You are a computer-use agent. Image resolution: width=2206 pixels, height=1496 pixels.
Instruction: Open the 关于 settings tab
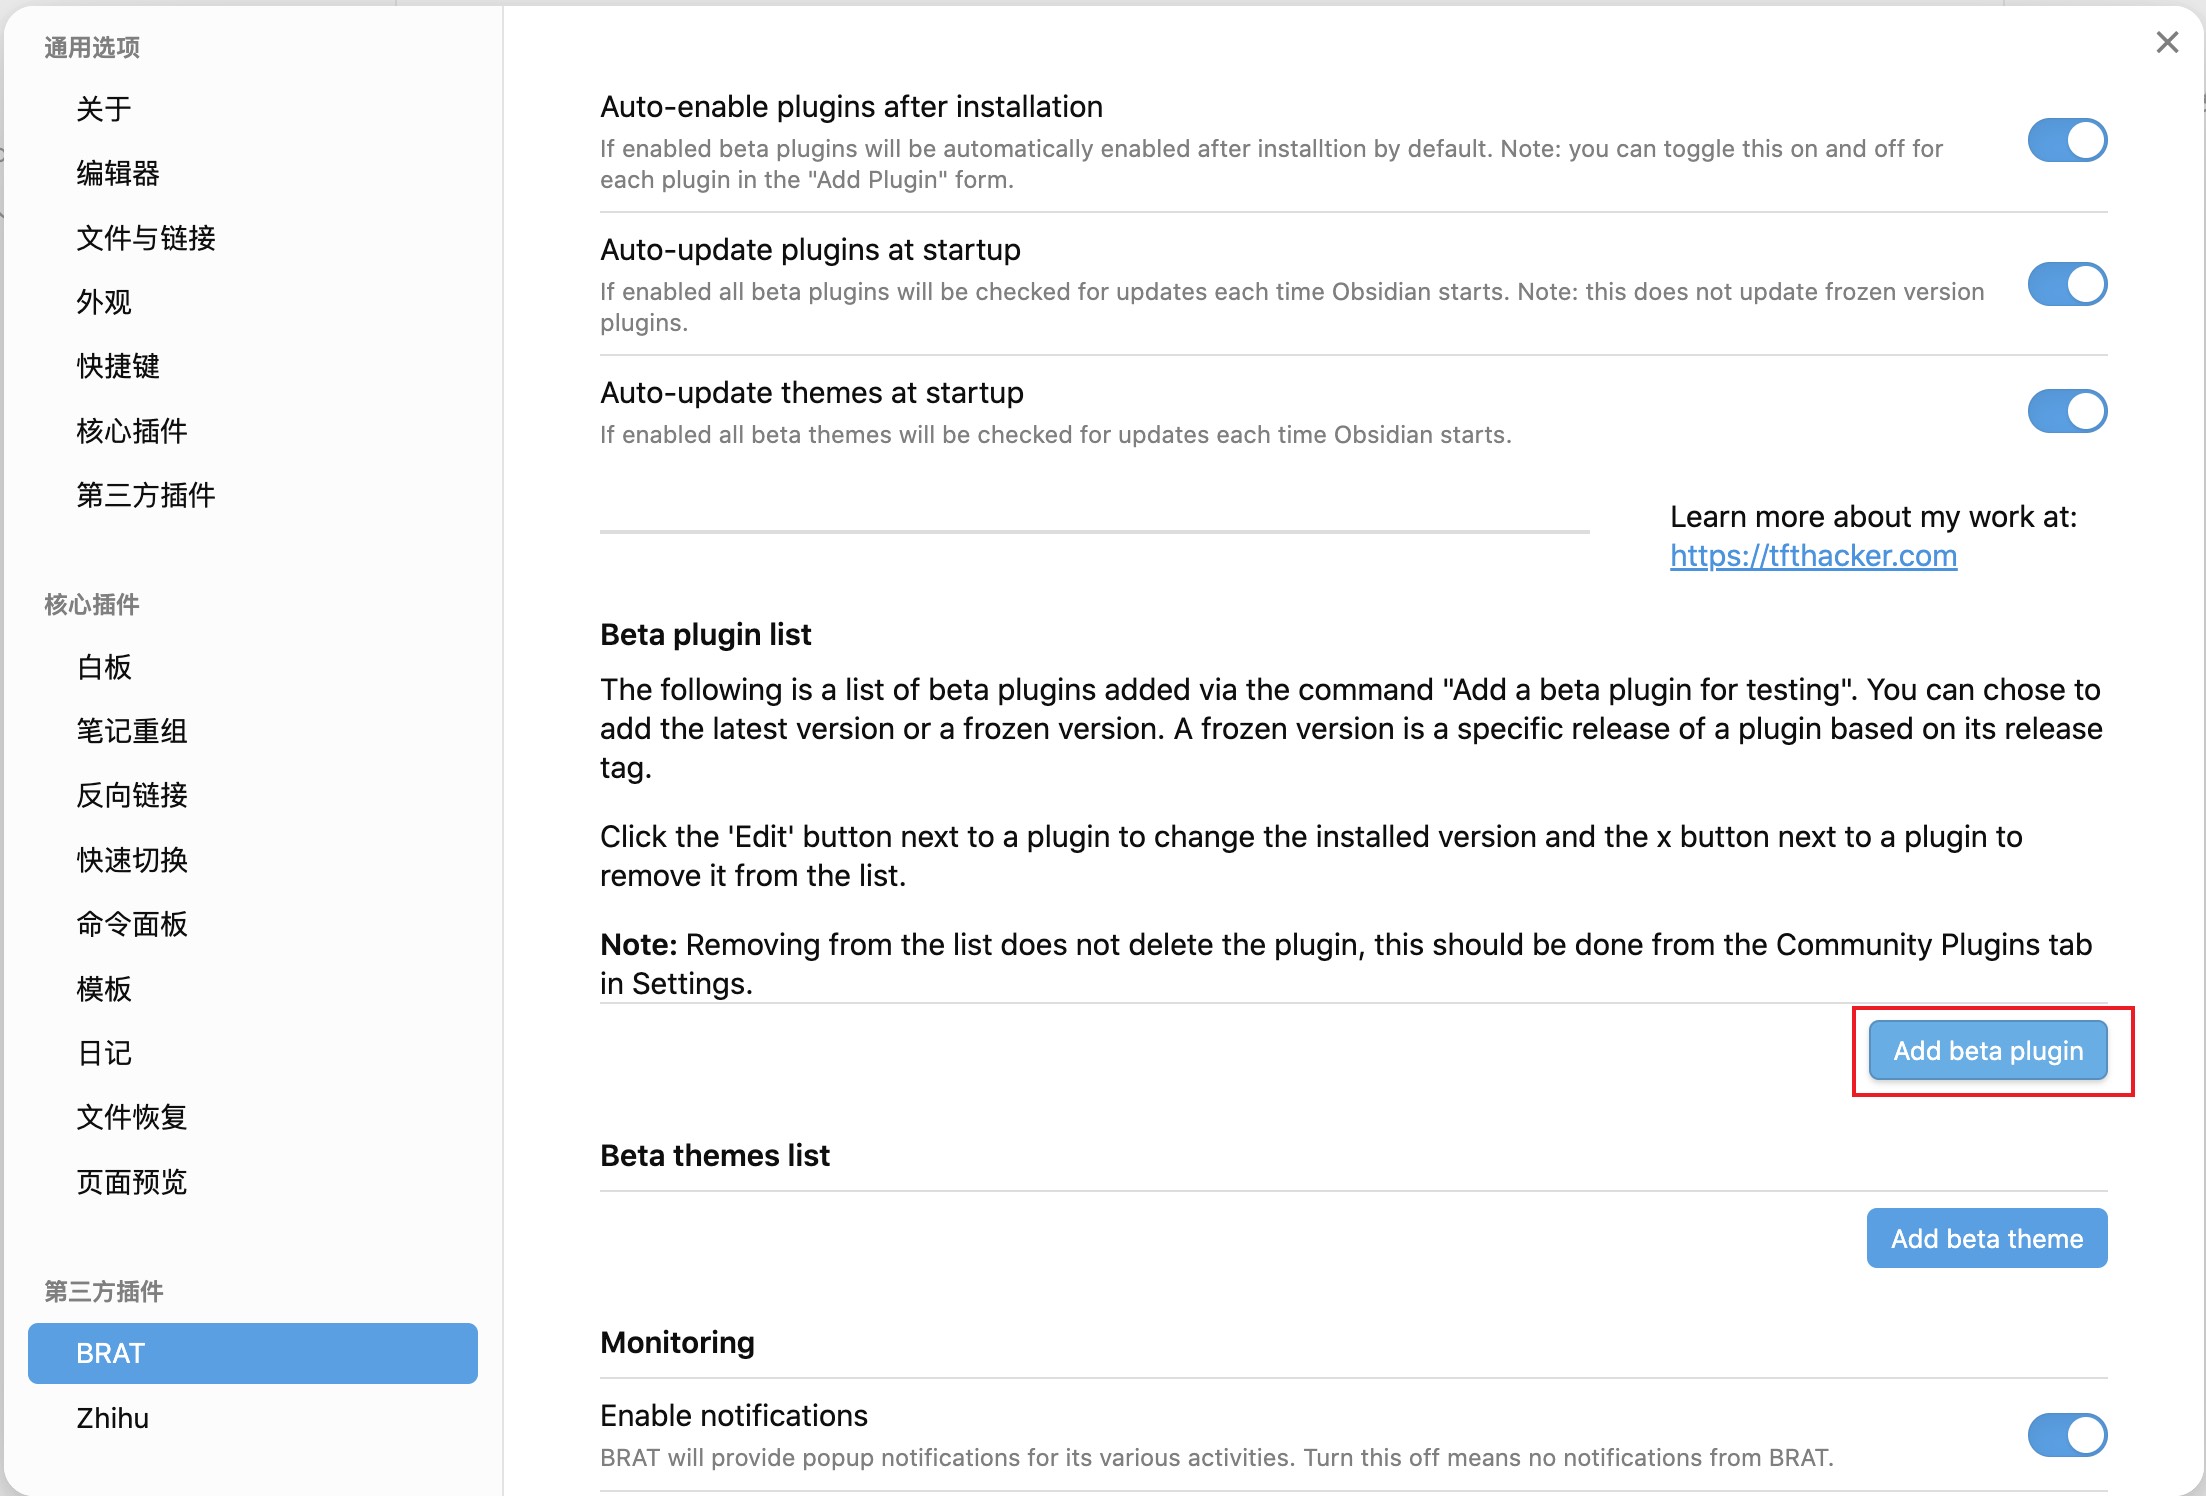104,109
